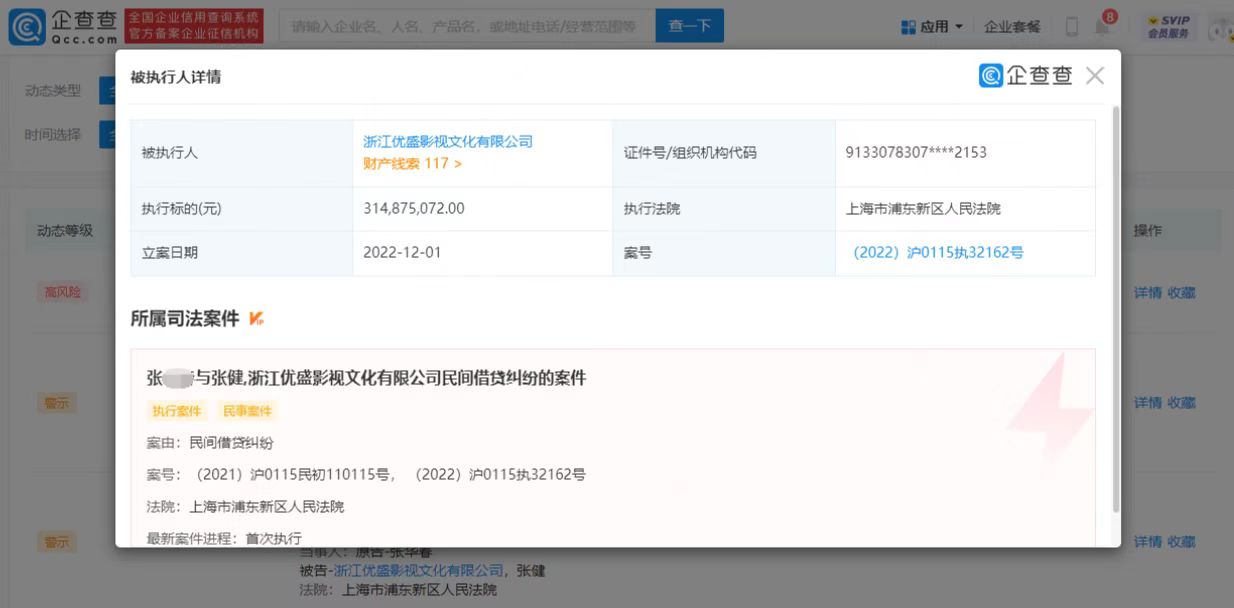Open 企业套餐 menu item
The height and width of the screenshot is (608, 1234).
click(x=1012, y=27)
